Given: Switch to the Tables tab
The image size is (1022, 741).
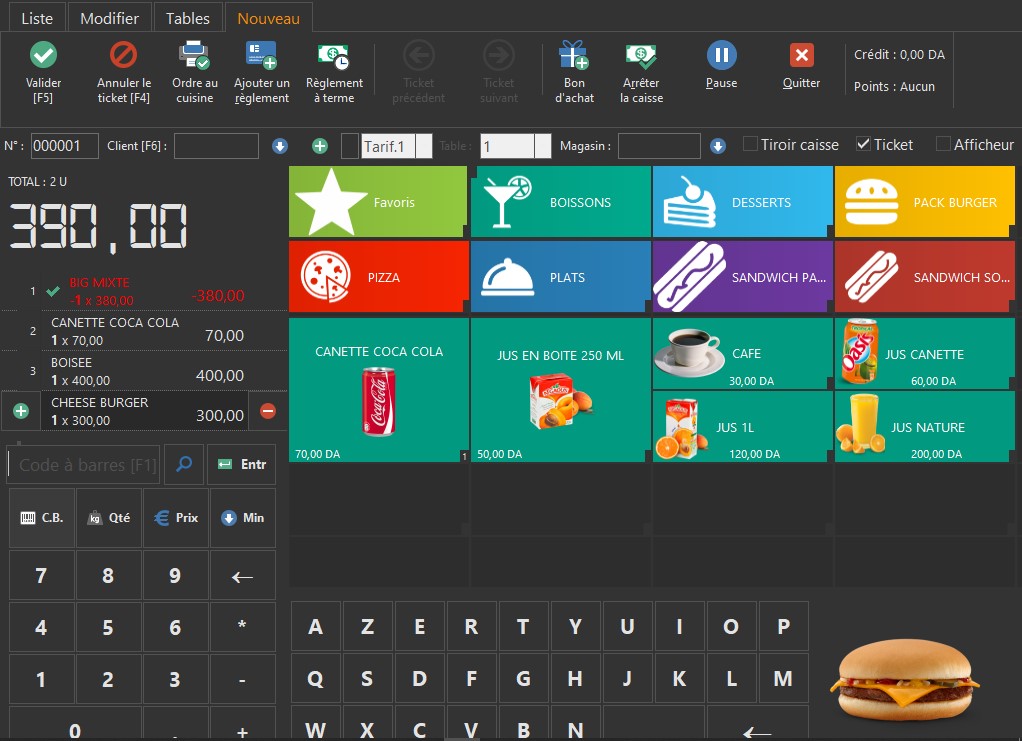Looking at the screenshot, I should click(188, 18).
